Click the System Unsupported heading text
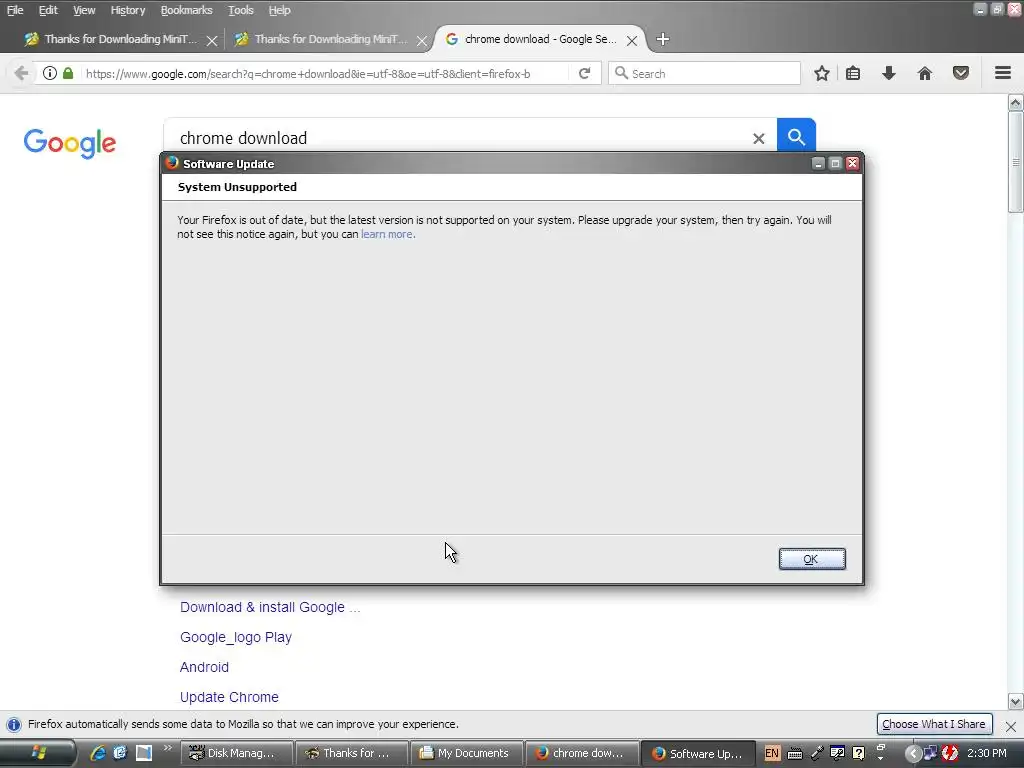Screen dimensions: 1024x768 pyautogui.click(x=237, y=187)
